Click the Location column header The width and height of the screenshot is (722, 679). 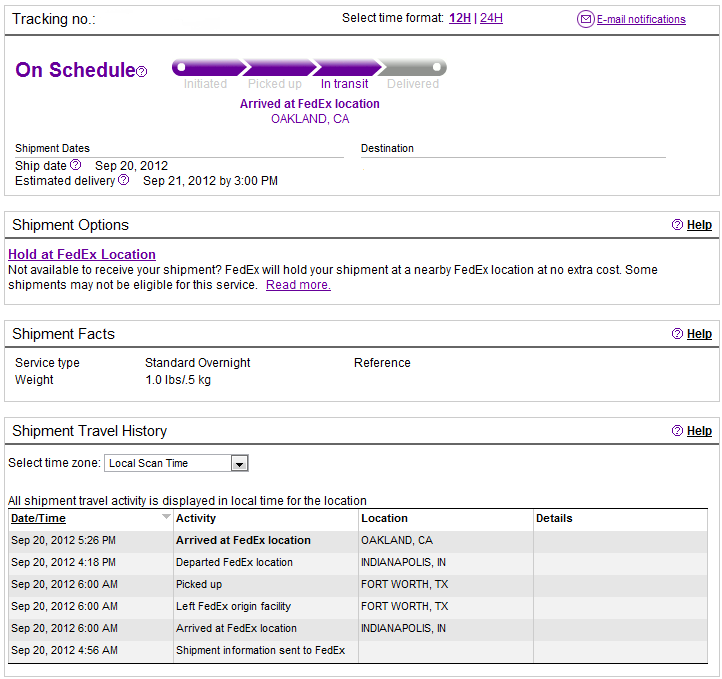point(384,518)
